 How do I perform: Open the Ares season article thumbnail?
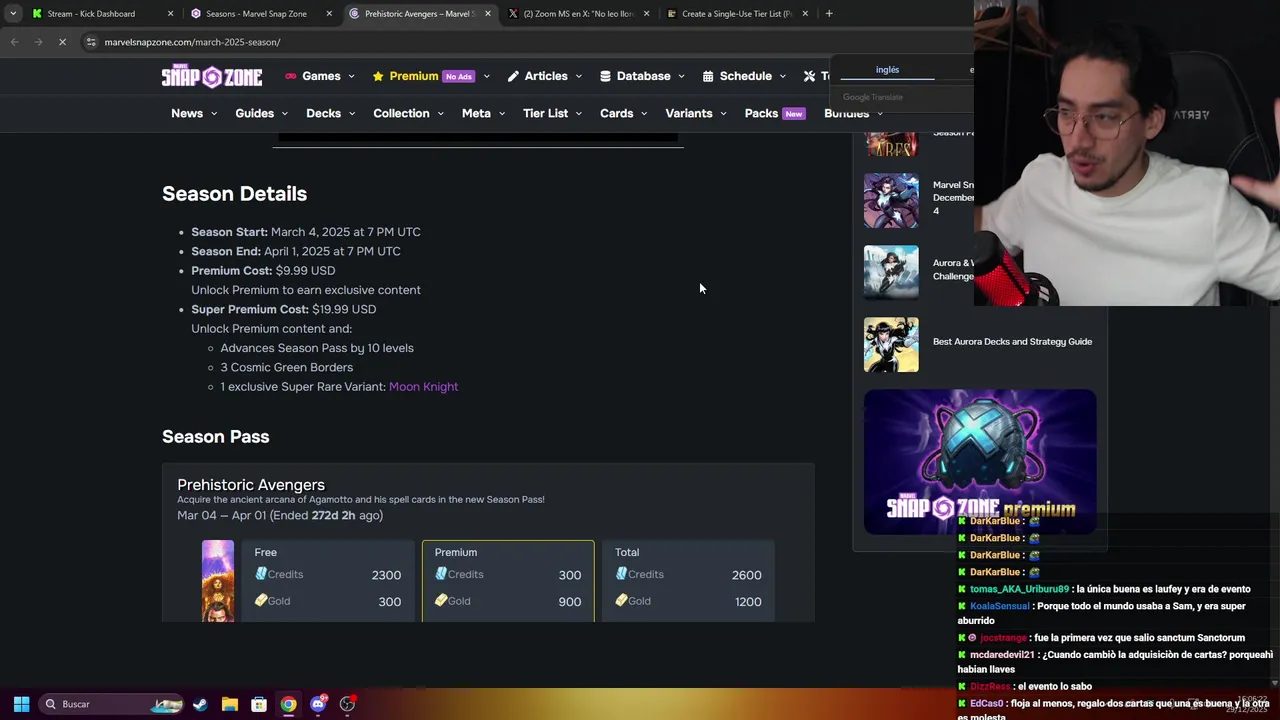coord(891,143)
